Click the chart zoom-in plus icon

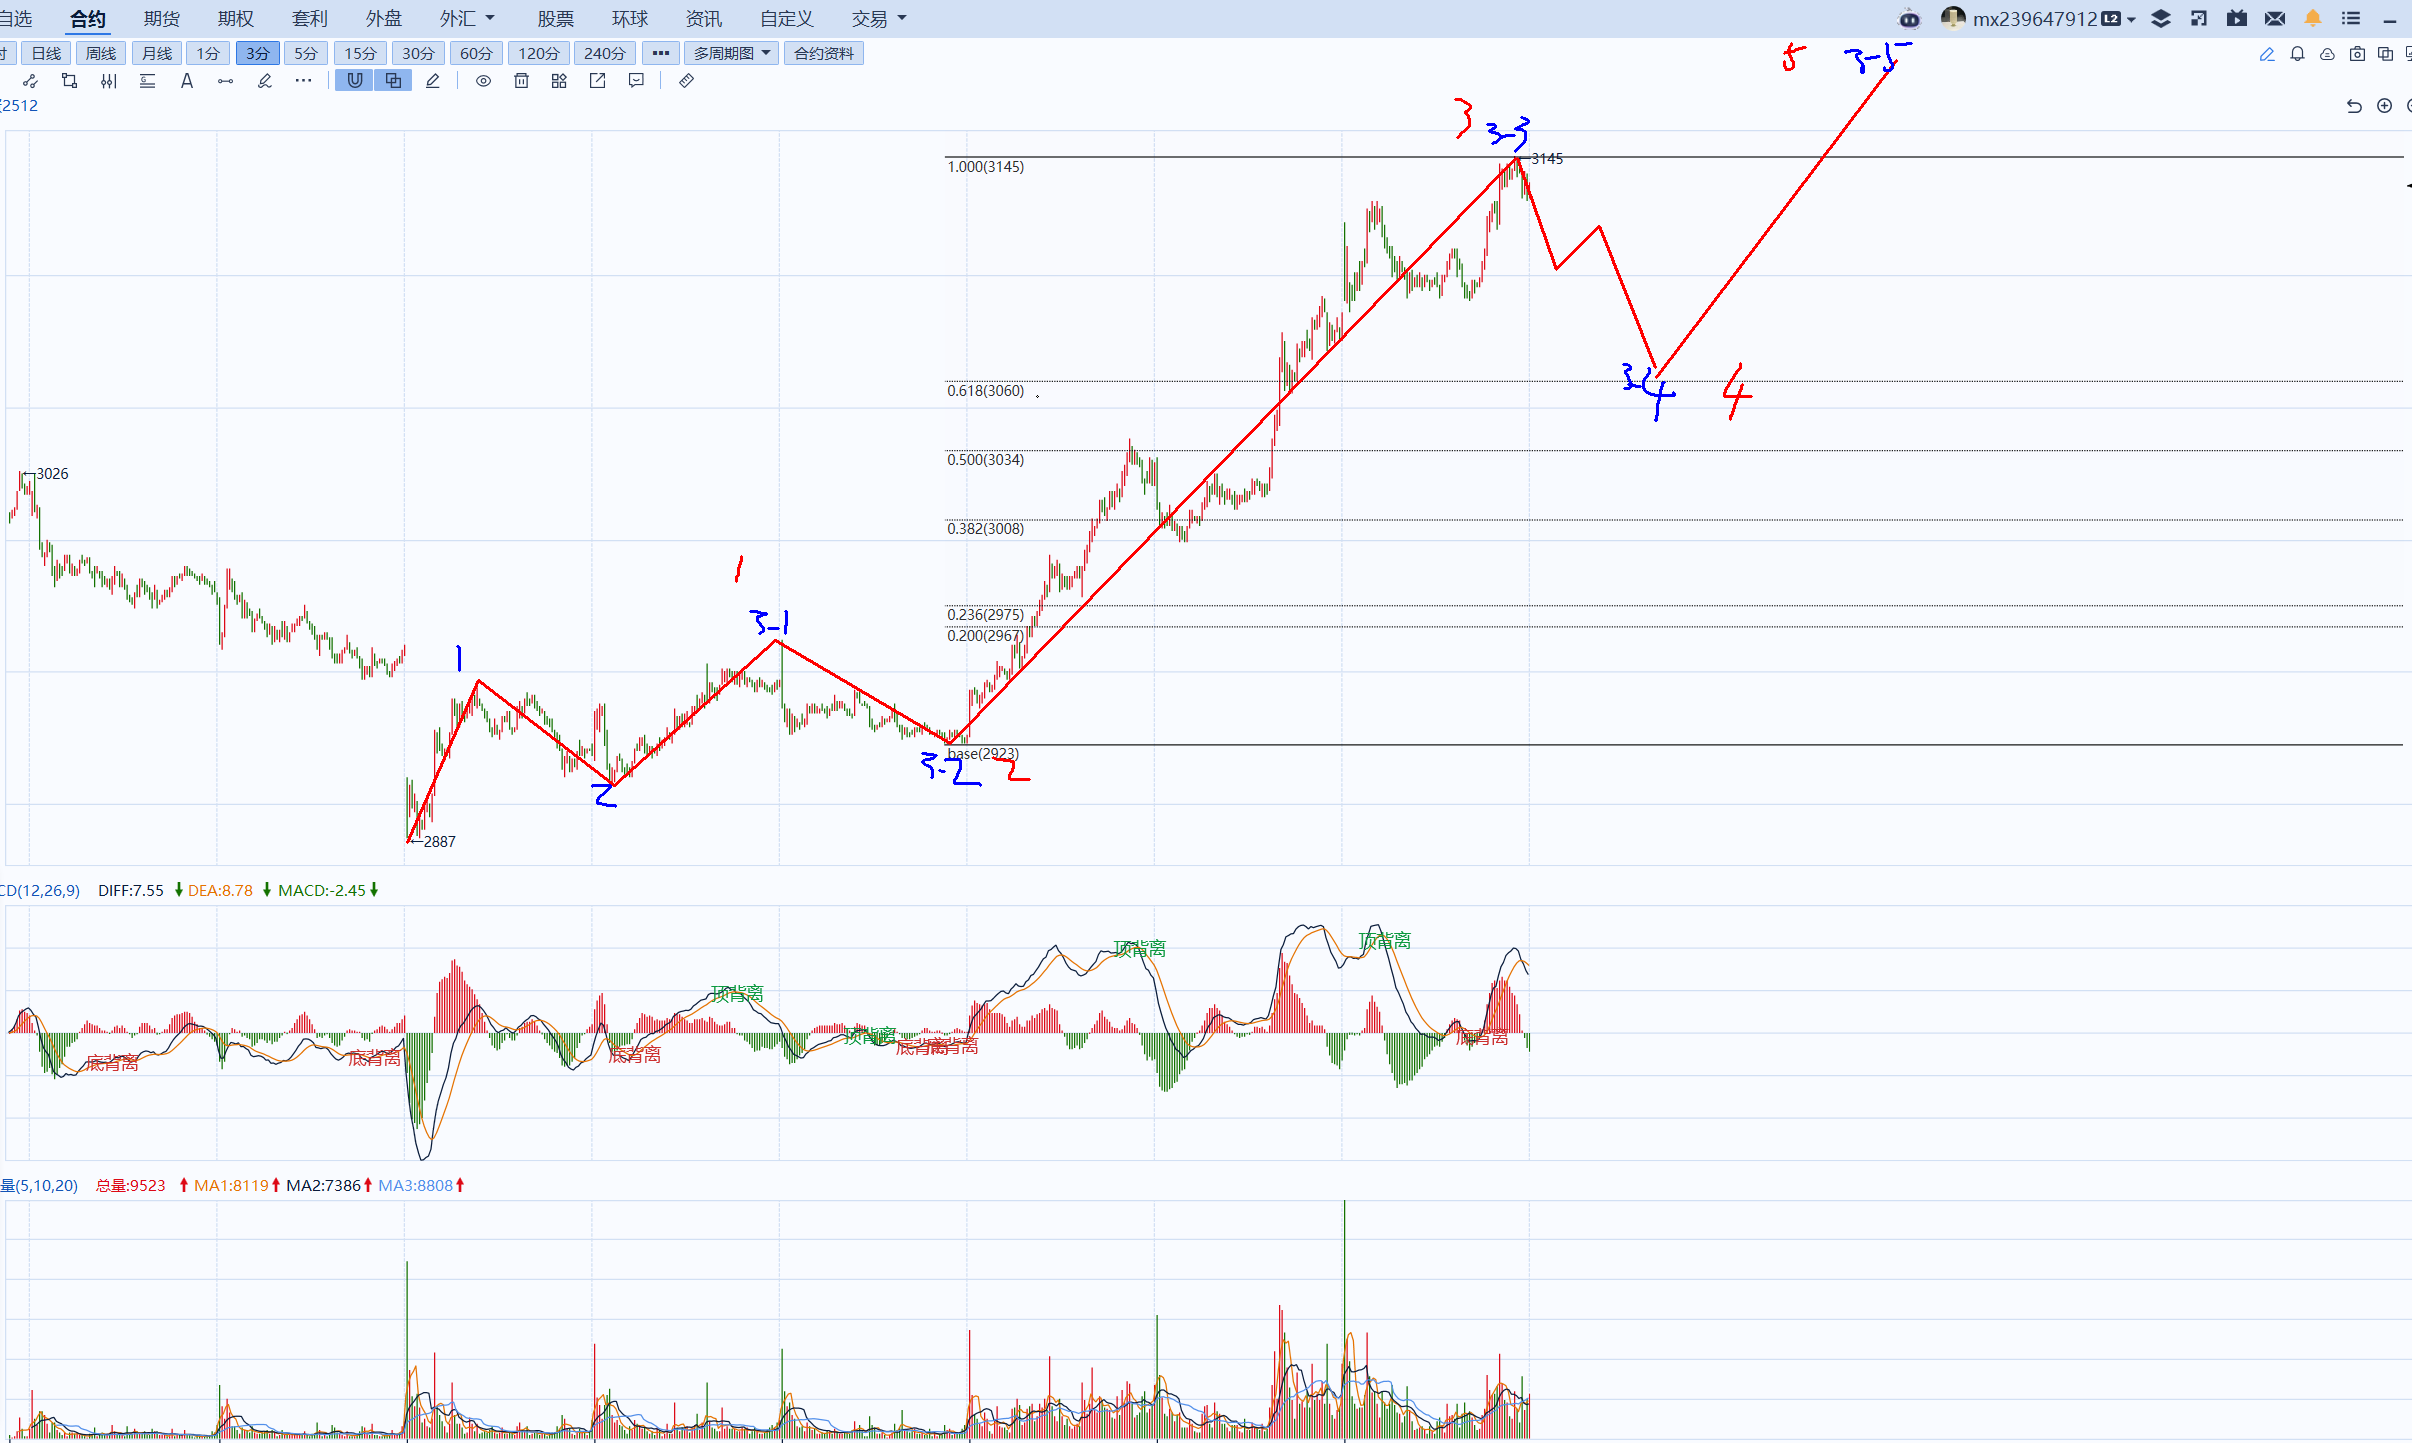click(2384, 106)
